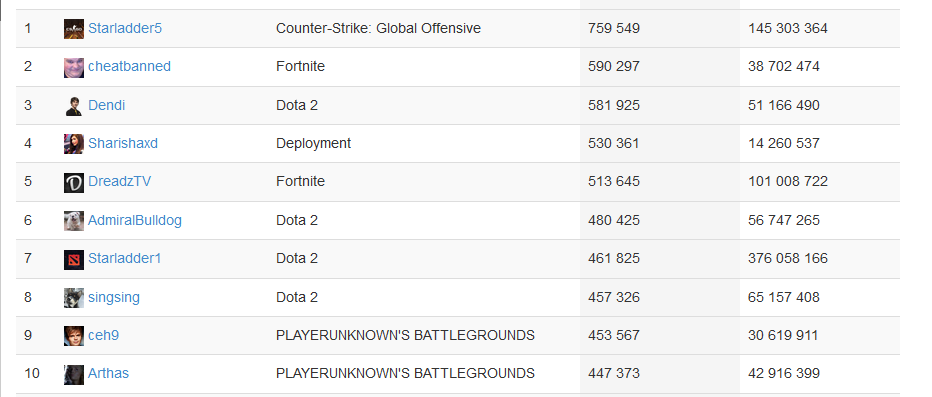Open the singsing channel link
Screen dimensions: 932x397
(x=114, y=297)
